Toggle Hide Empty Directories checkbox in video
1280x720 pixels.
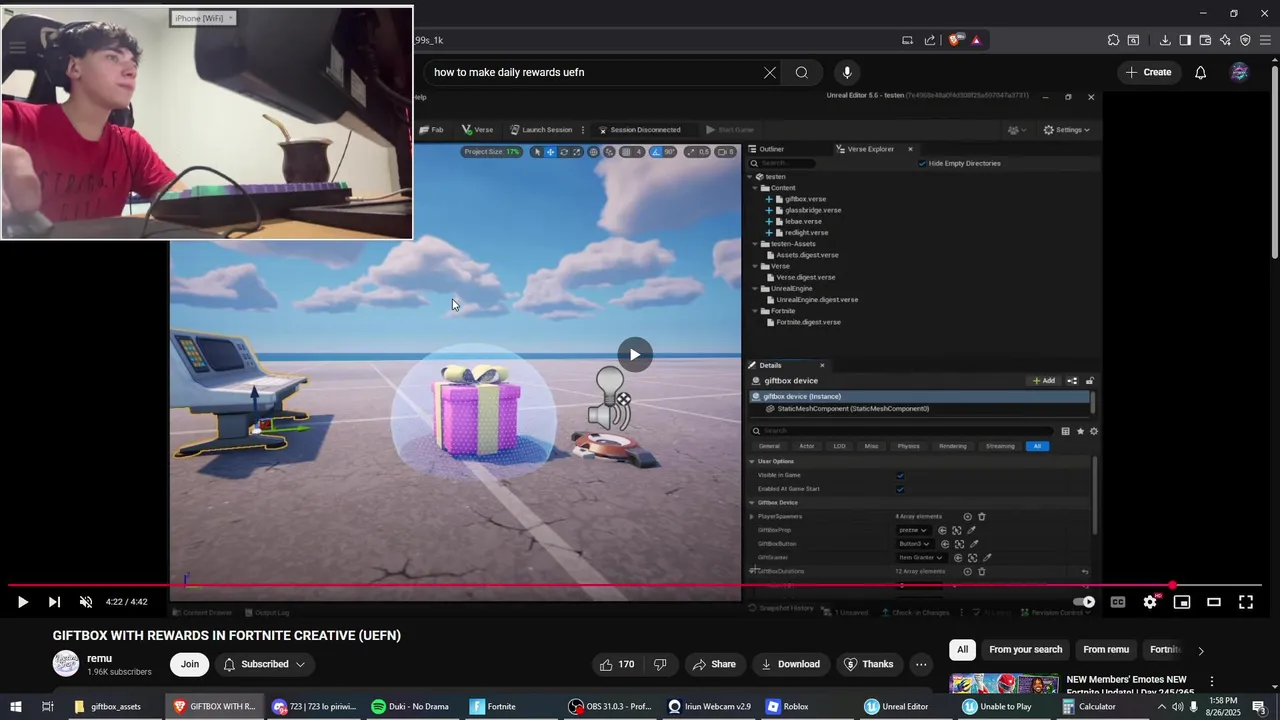point(922,163)
